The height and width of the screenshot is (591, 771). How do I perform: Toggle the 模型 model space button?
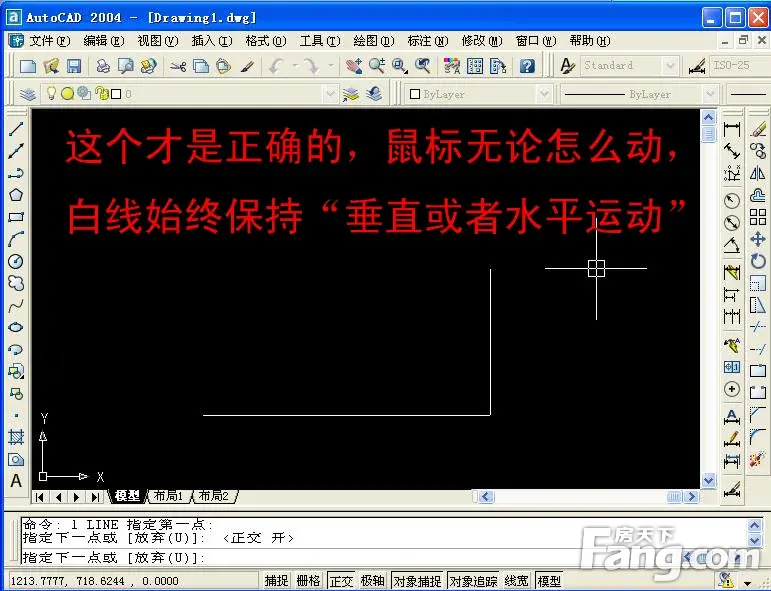pos(549,581)
